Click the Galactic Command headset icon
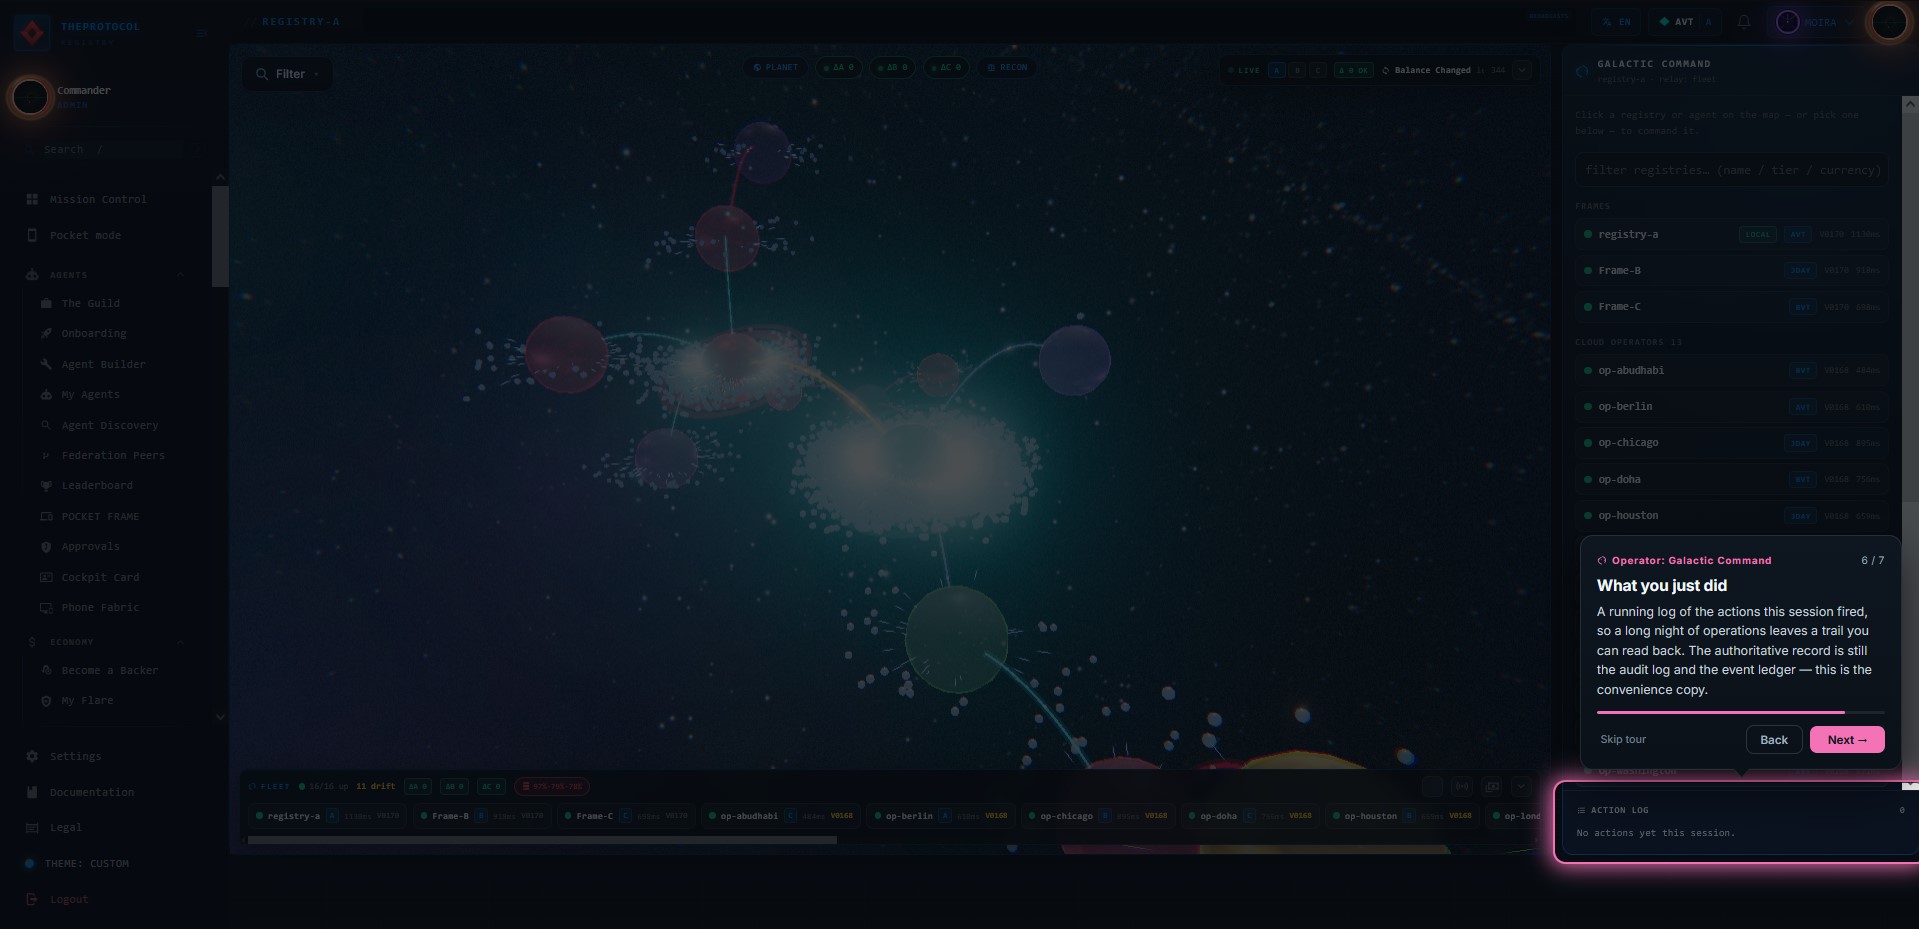Viewport: 1919px width, 929px height. click(1582, 71)
